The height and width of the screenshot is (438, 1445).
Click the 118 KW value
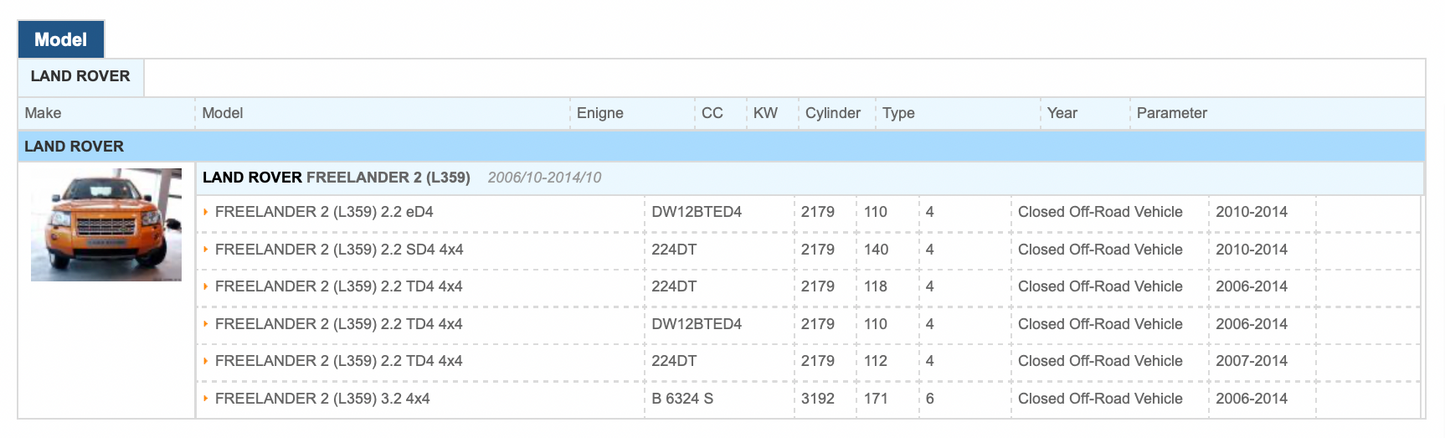click(876, 286)
